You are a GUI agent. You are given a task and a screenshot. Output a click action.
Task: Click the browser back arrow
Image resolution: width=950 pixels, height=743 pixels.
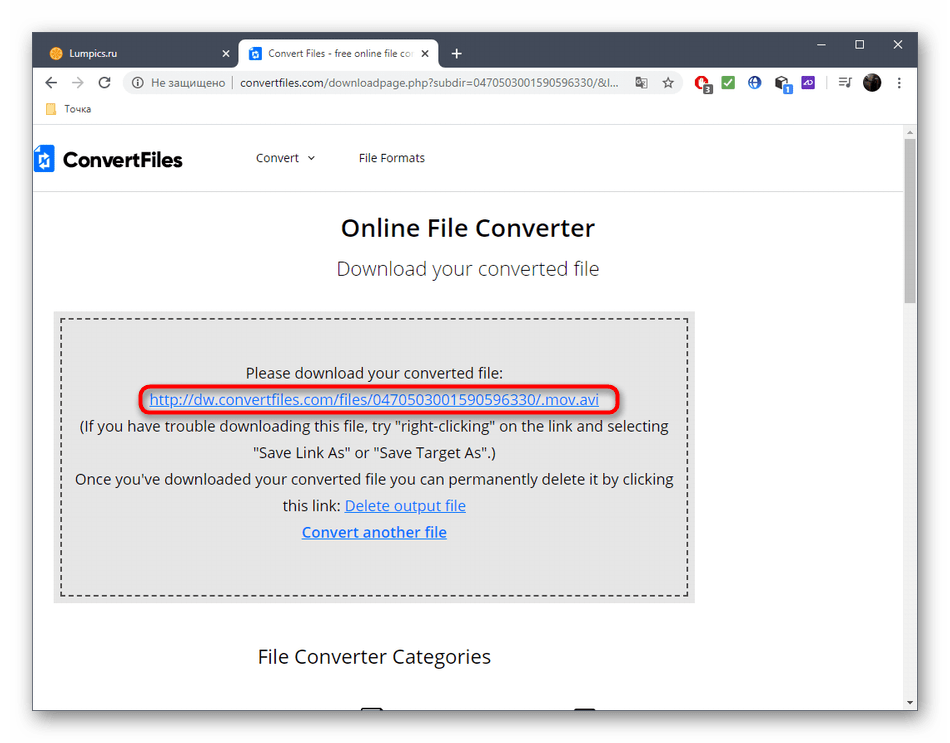(51, 83)
